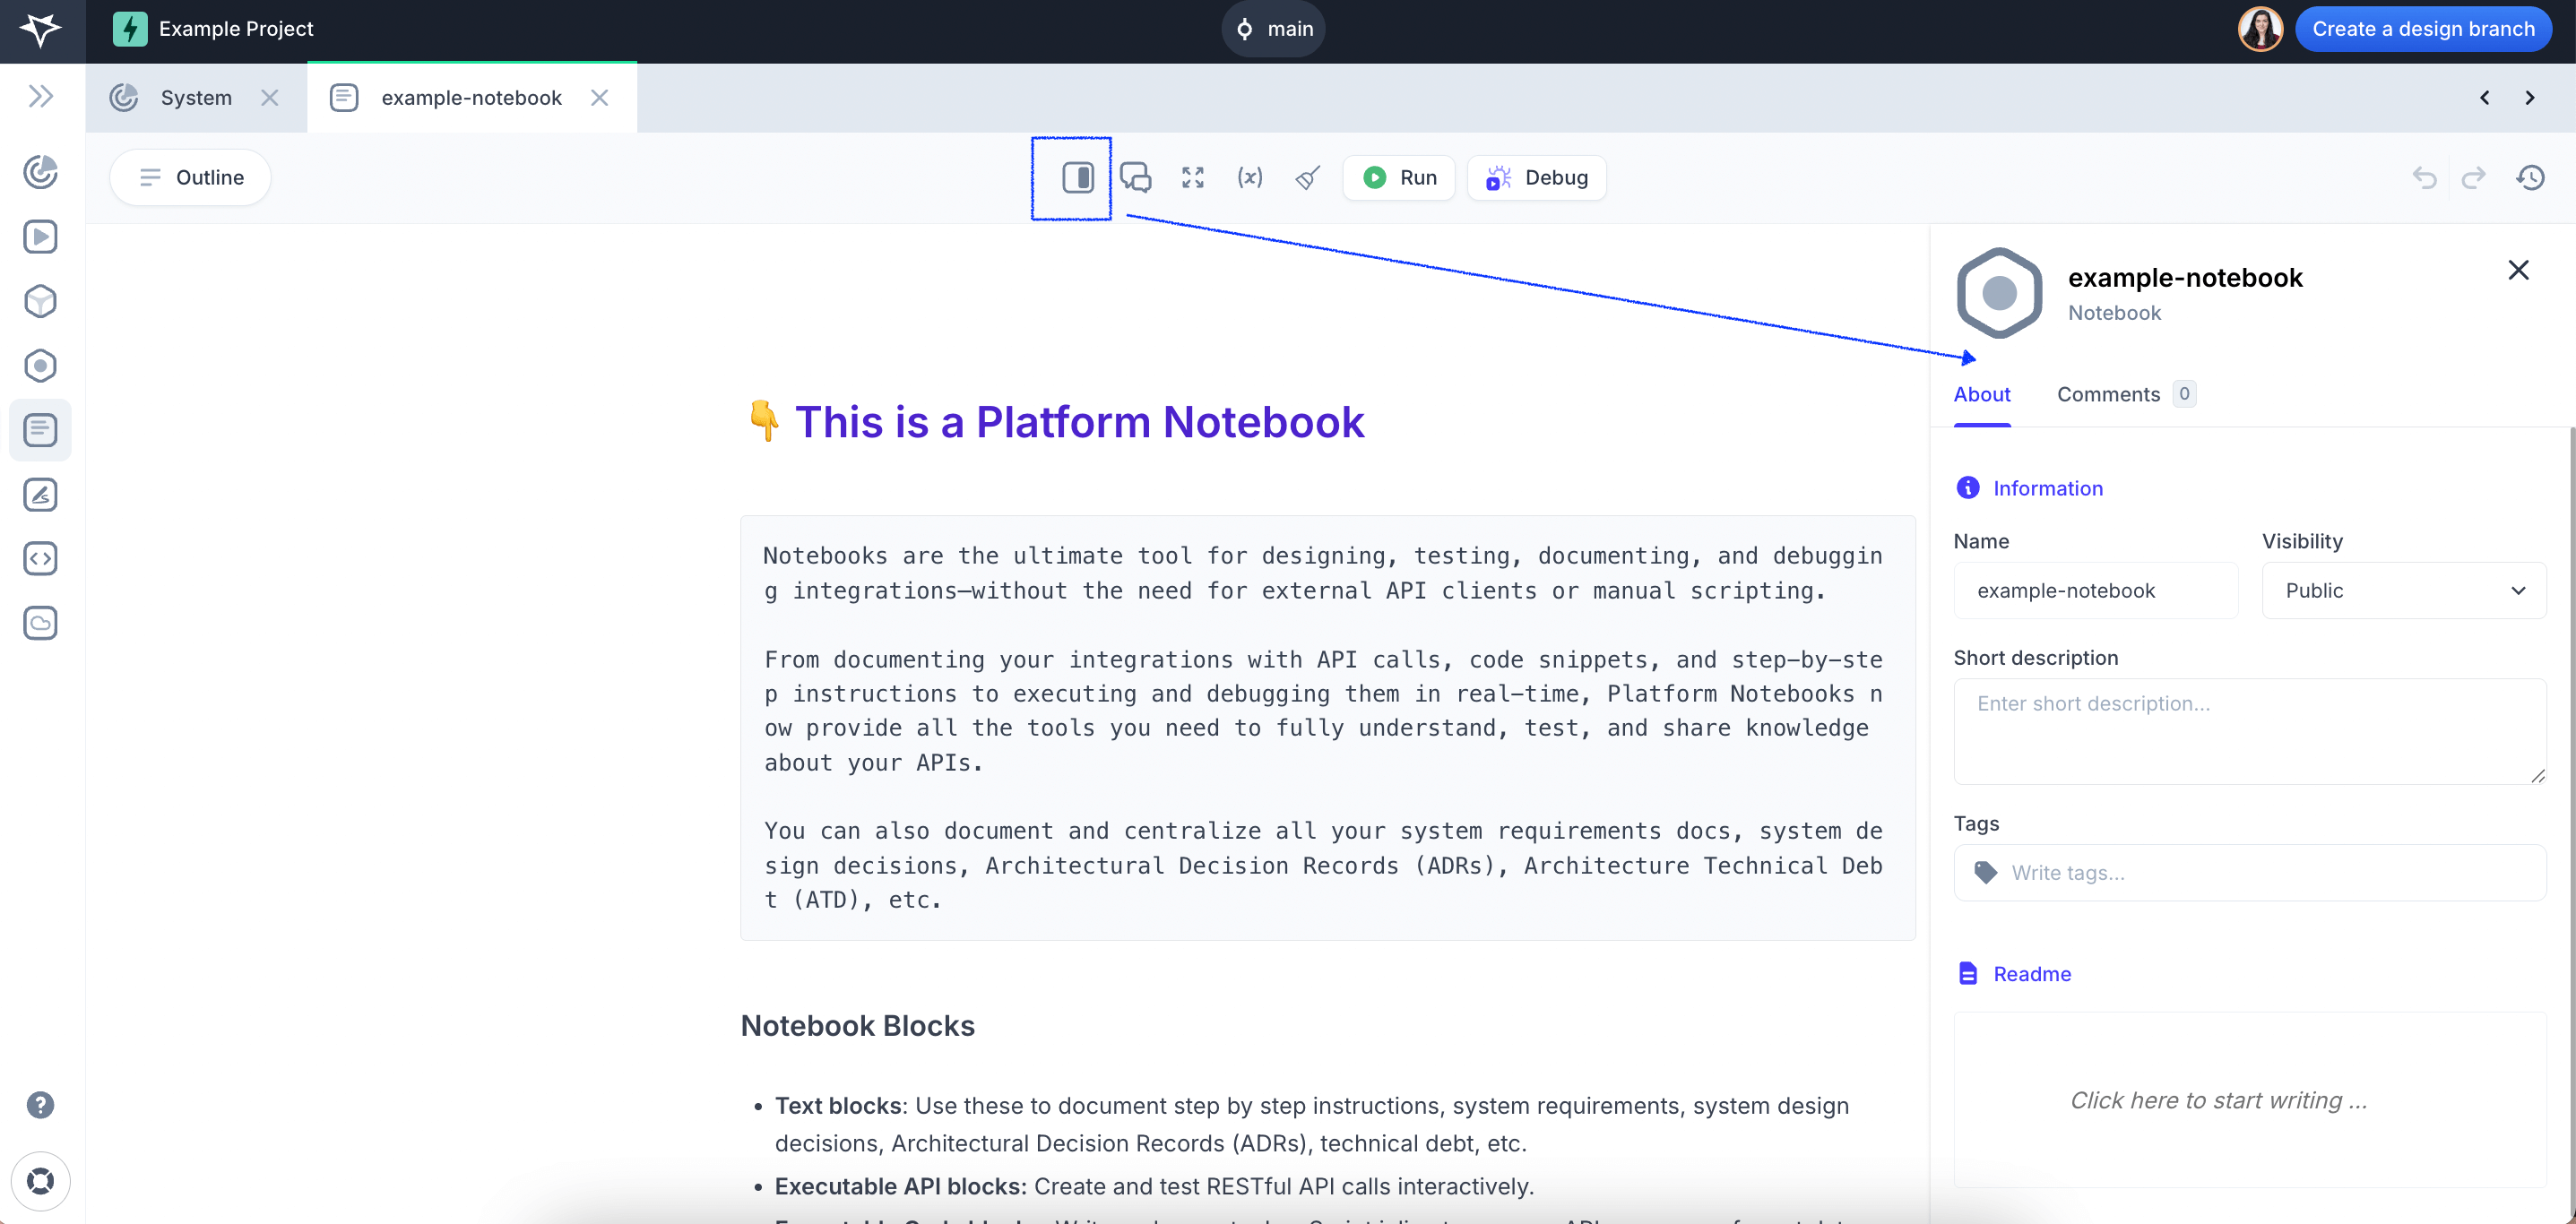
Task: Go to next tab with right chevron
Action: (x=2530, y=98)
